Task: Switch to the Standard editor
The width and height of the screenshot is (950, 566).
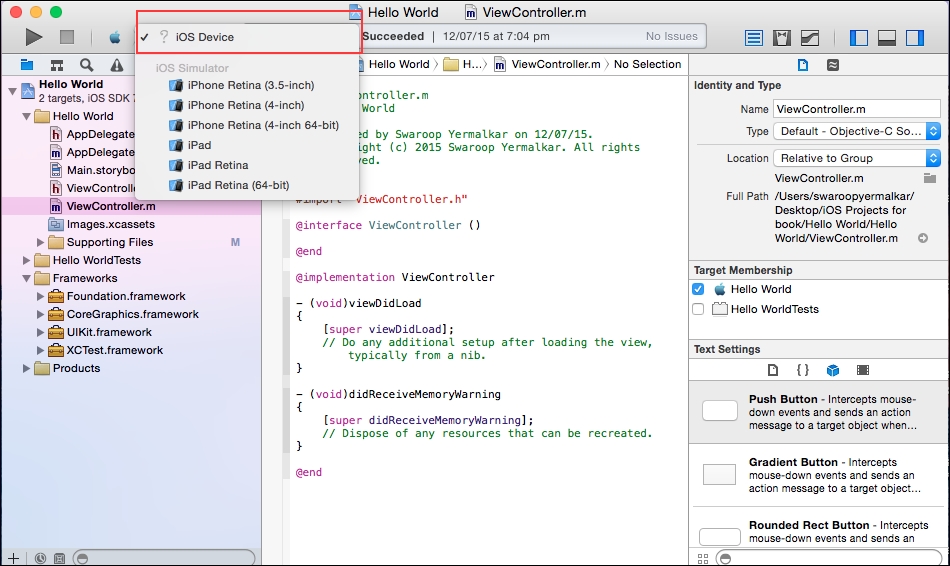Action: coord(754,38)
